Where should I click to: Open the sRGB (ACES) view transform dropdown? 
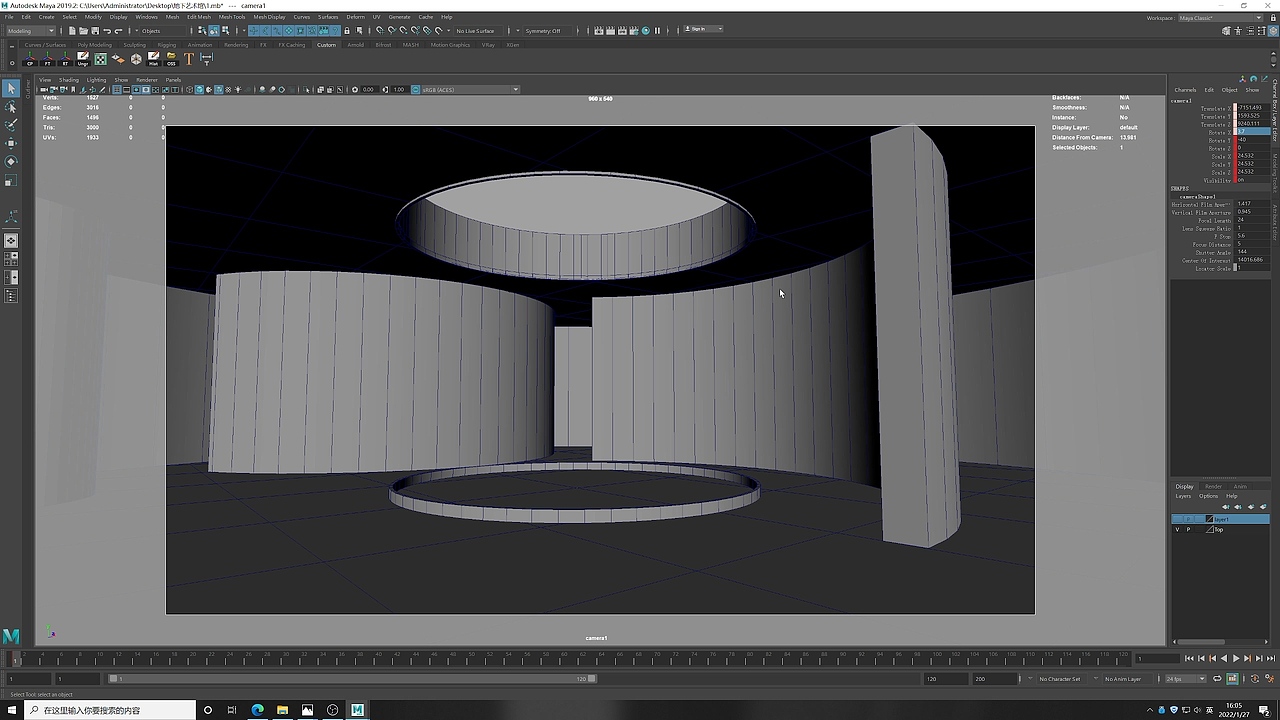[x=468, y=90]
